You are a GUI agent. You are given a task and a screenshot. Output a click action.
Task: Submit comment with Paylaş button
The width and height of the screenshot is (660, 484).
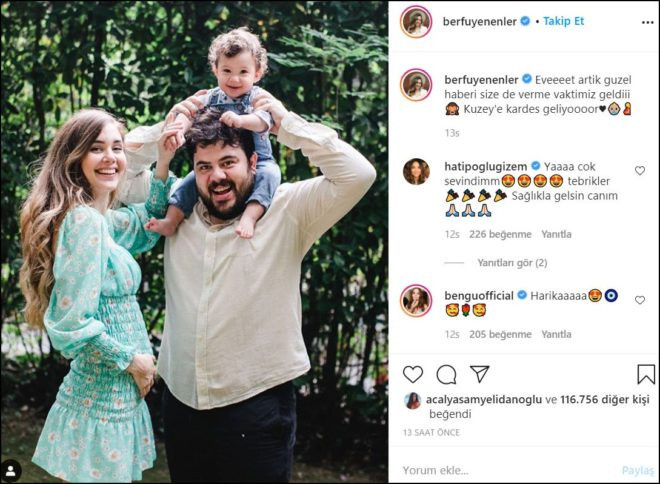tap(638, 471)
